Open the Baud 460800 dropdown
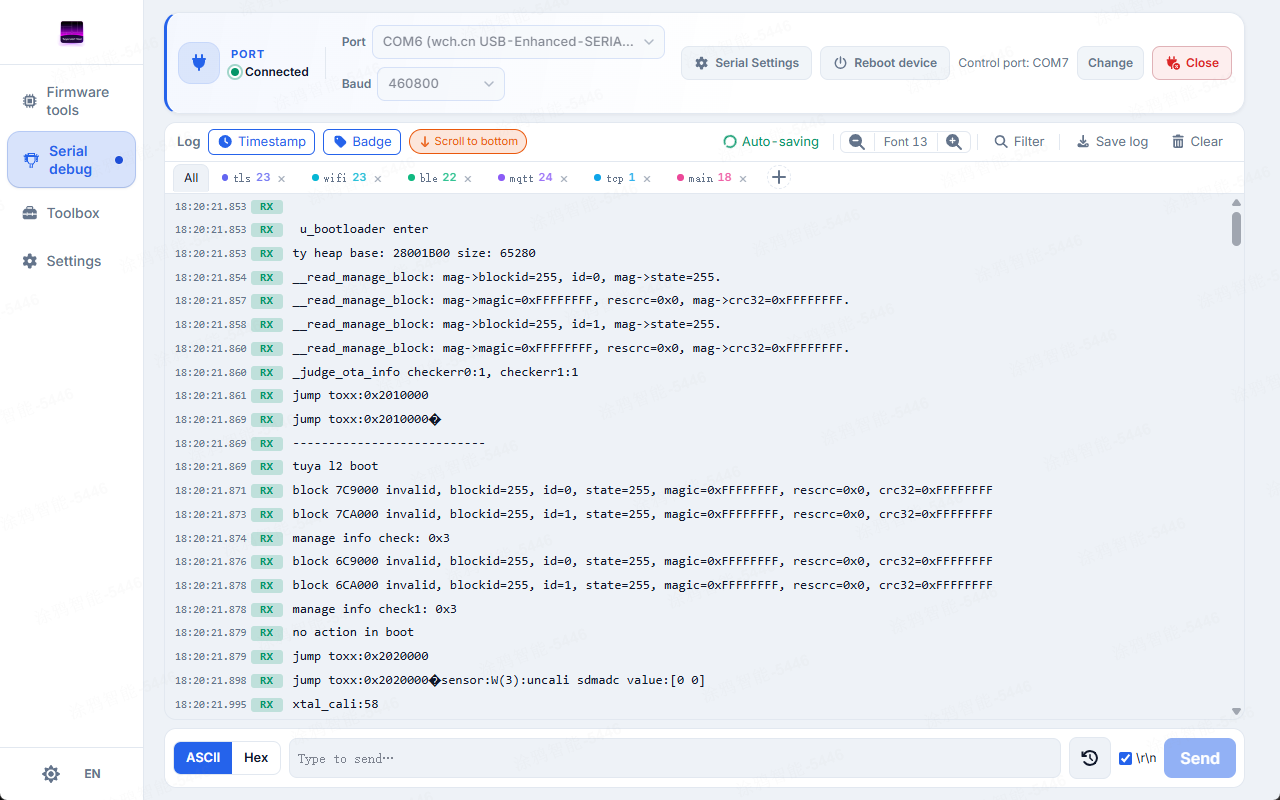The width and height of the screenshot is (1280, 800). (440, 84)
